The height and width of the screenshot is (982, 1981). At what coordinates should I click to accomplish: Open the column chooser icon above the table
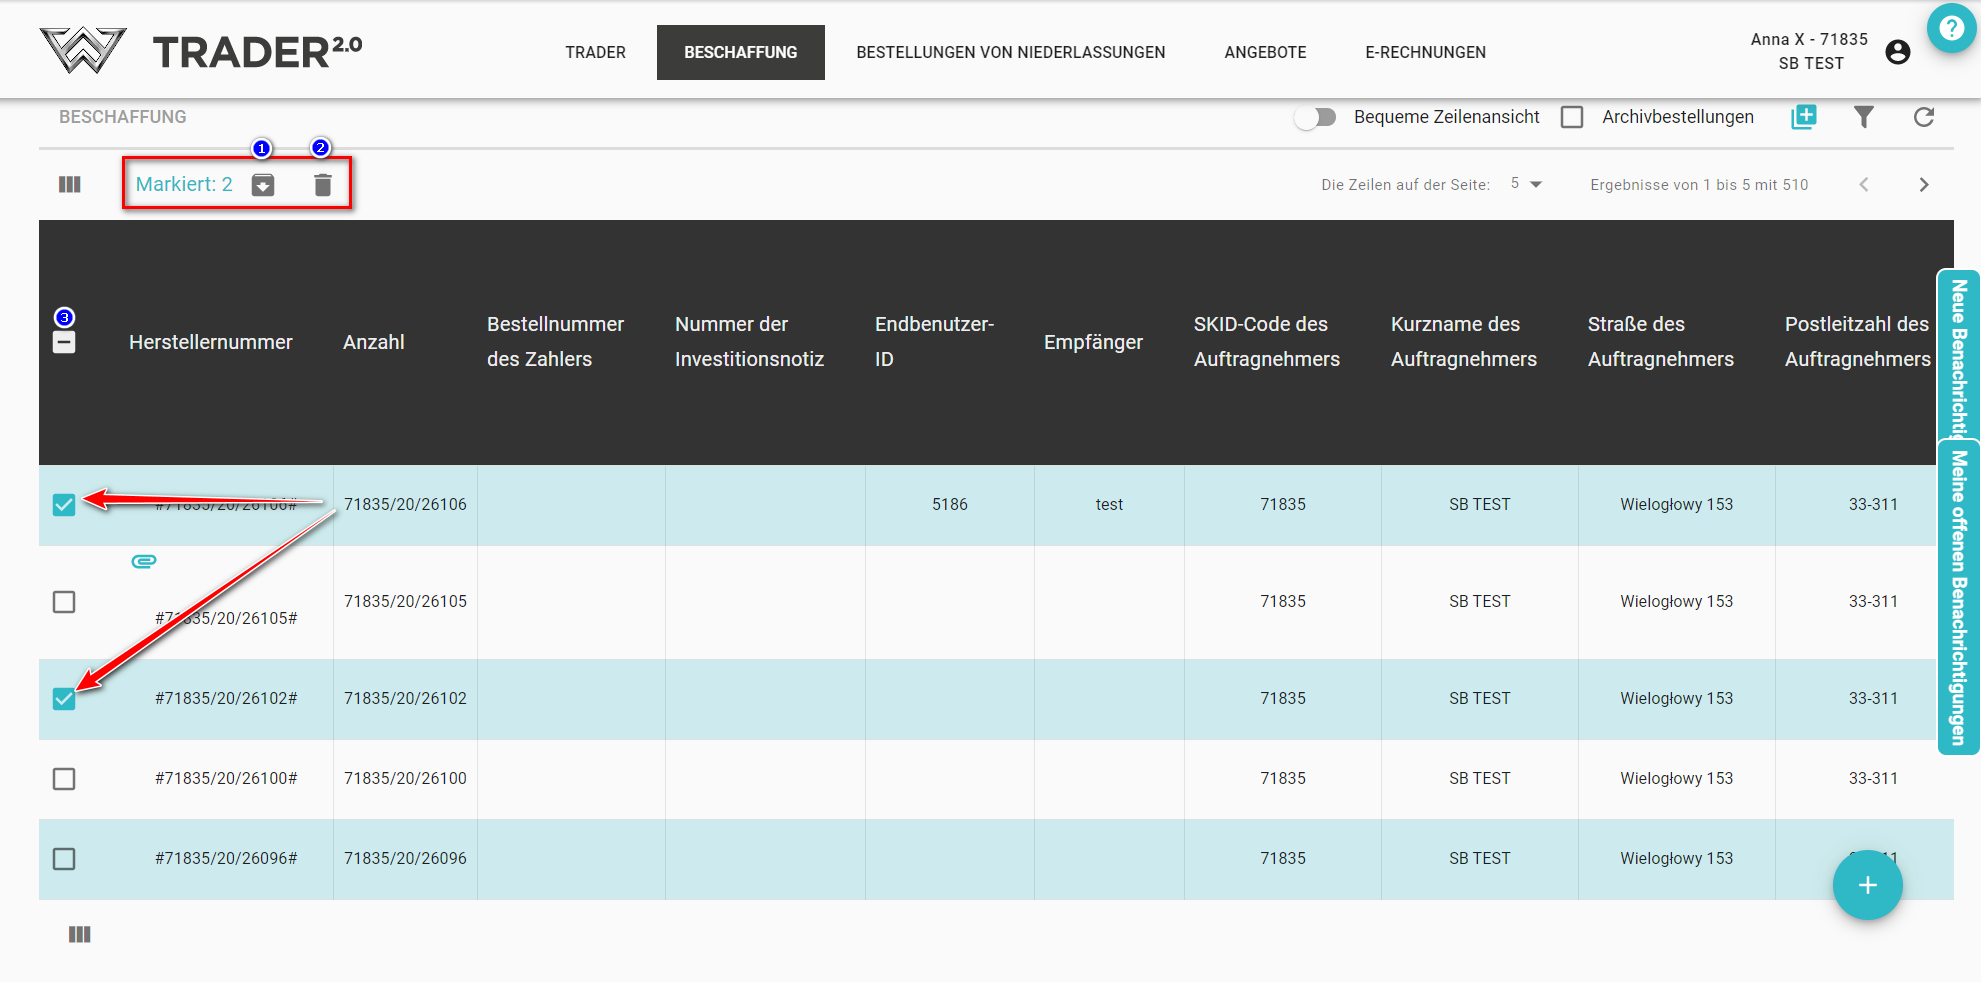(70, 185)
